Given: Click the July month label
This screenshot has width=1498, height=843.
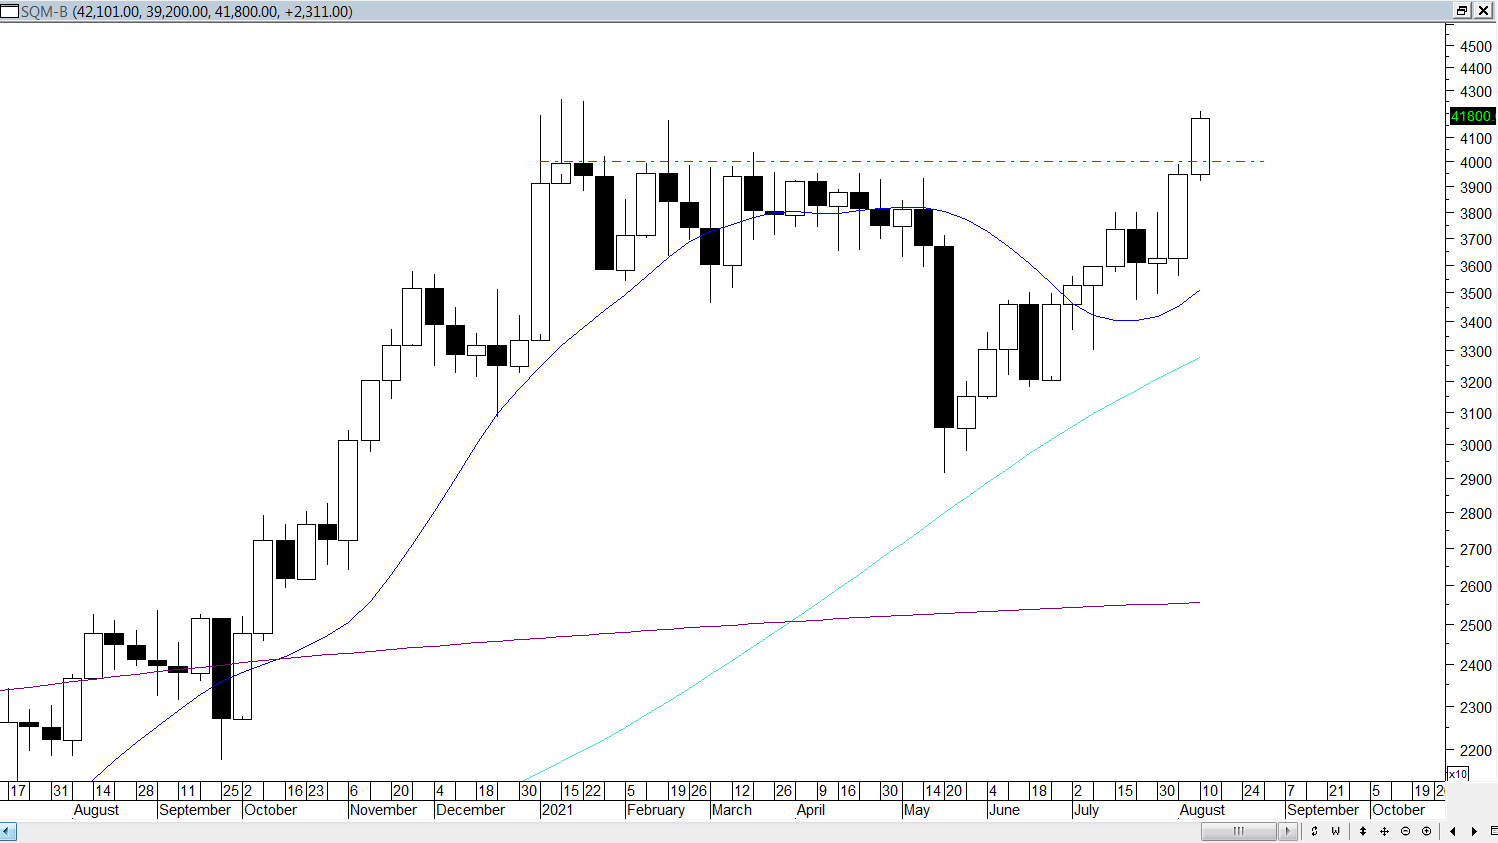Looking at the screenshot, I should (1086, 810).
